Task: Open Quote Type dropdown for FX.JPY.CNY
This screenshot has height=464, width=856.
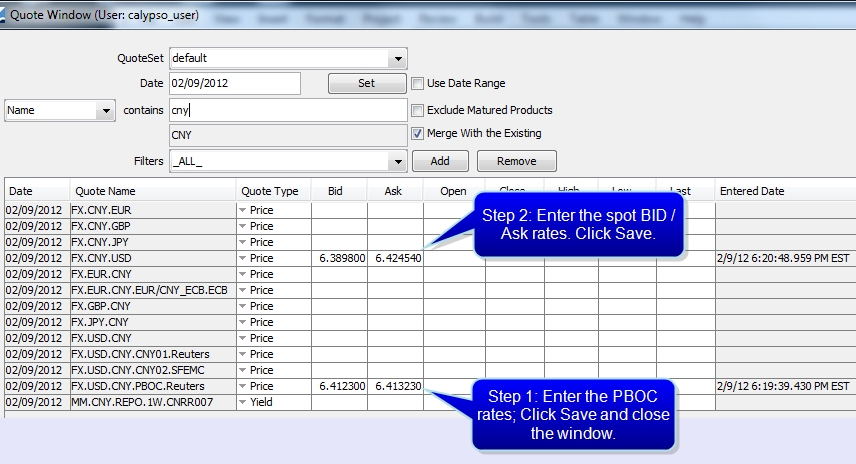Action: point(242,322)
